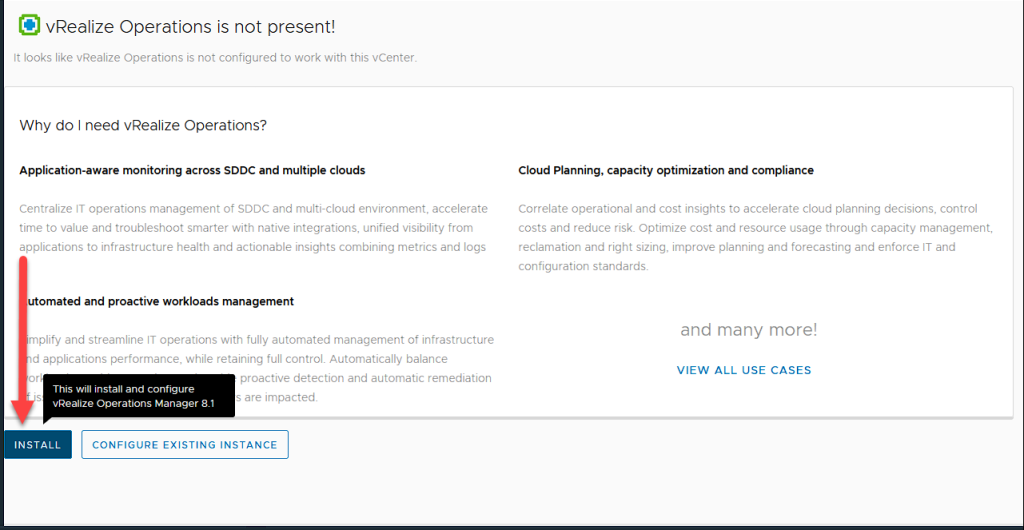Click the green vRealize Operations logo icon

29,25
